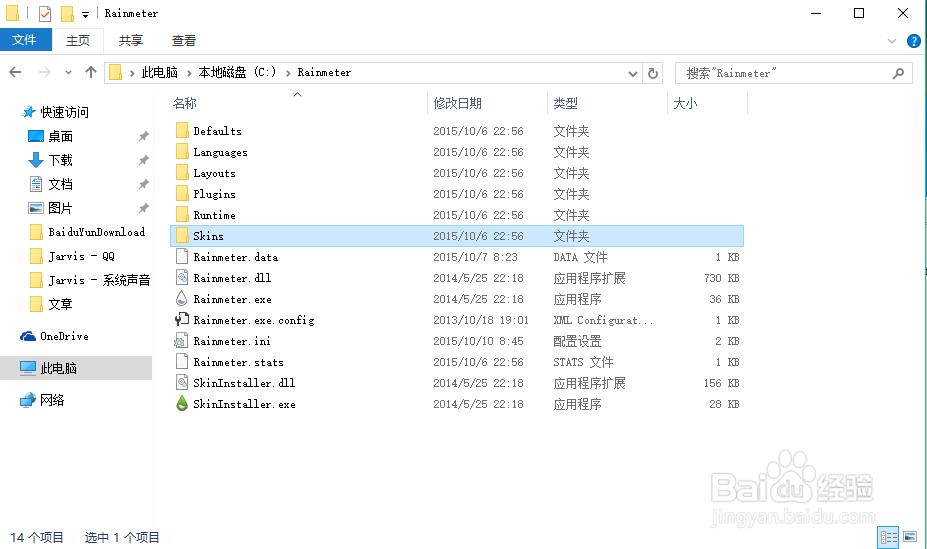Image resolution: width=927 pixels, height=549 pixels.
Task: Click the Plugins folder icon
Action: tap(182, 194)
